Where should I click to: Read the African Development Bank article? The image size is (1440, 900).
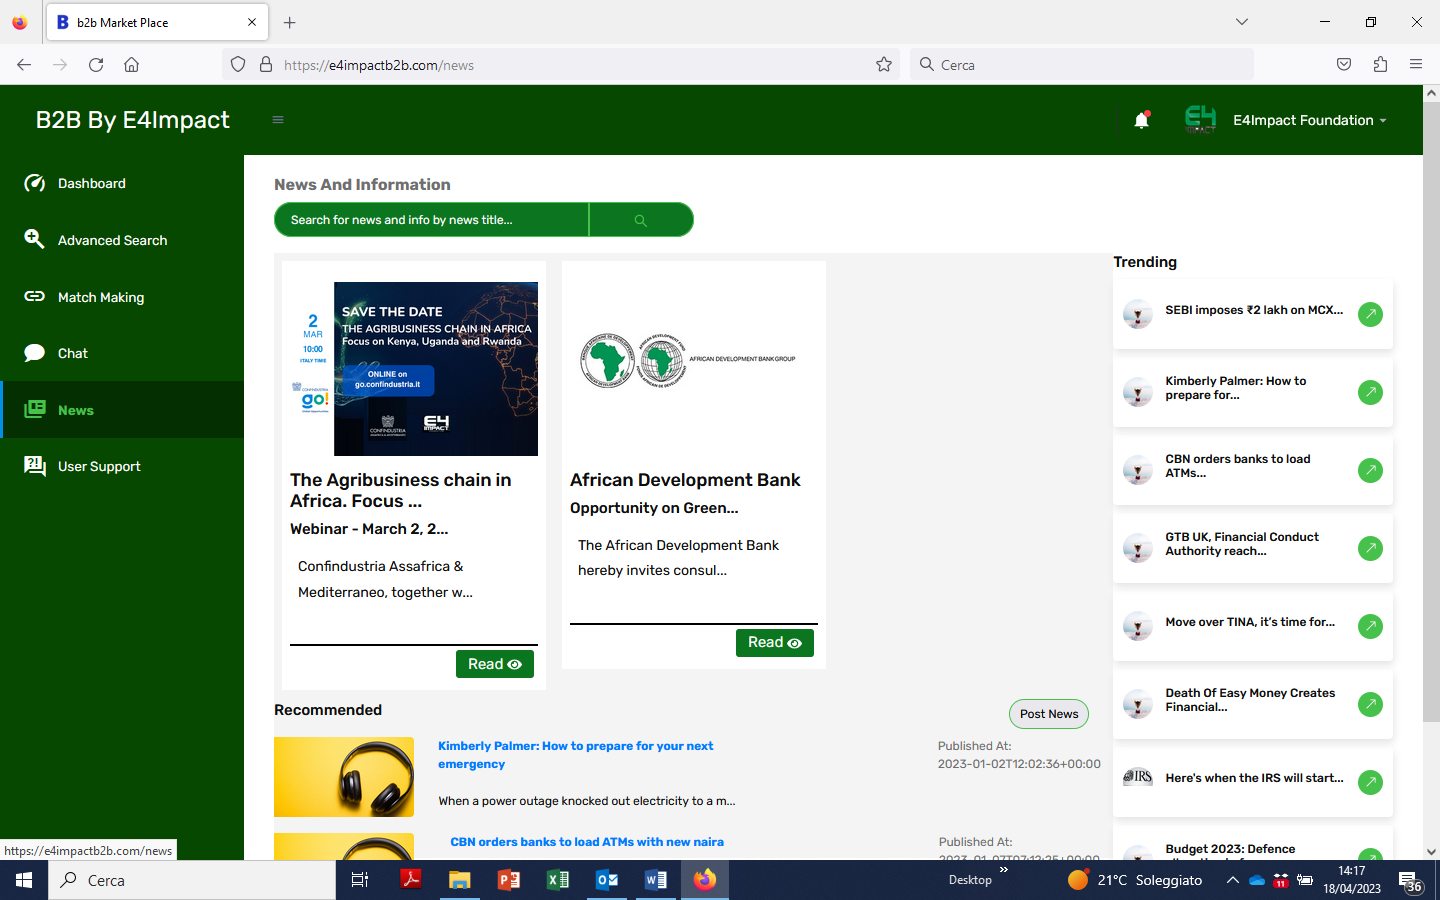click(775, 642)
